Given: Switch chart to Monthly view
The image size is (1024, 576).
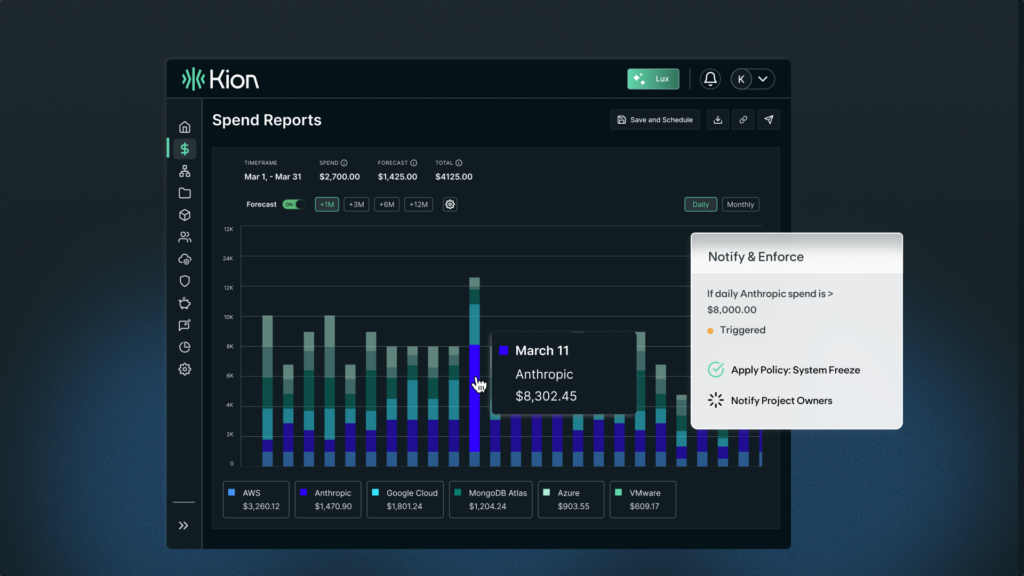Looking at the screenshot, I should coord(740,204).
